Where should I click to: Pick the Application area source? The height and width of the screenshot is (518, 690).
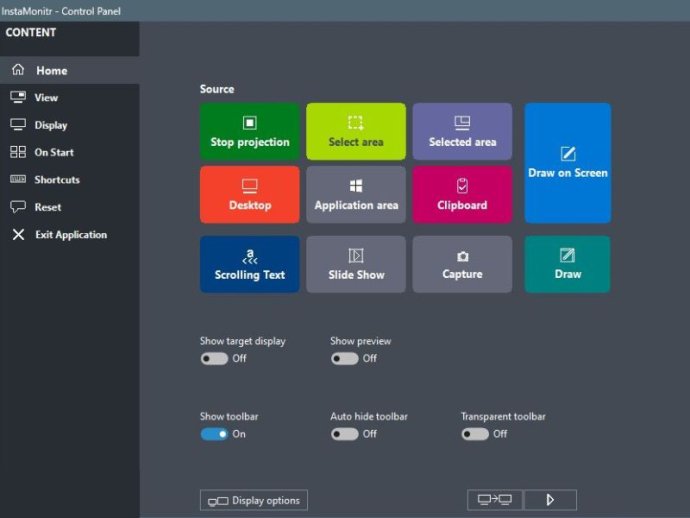tap(356, 195)
